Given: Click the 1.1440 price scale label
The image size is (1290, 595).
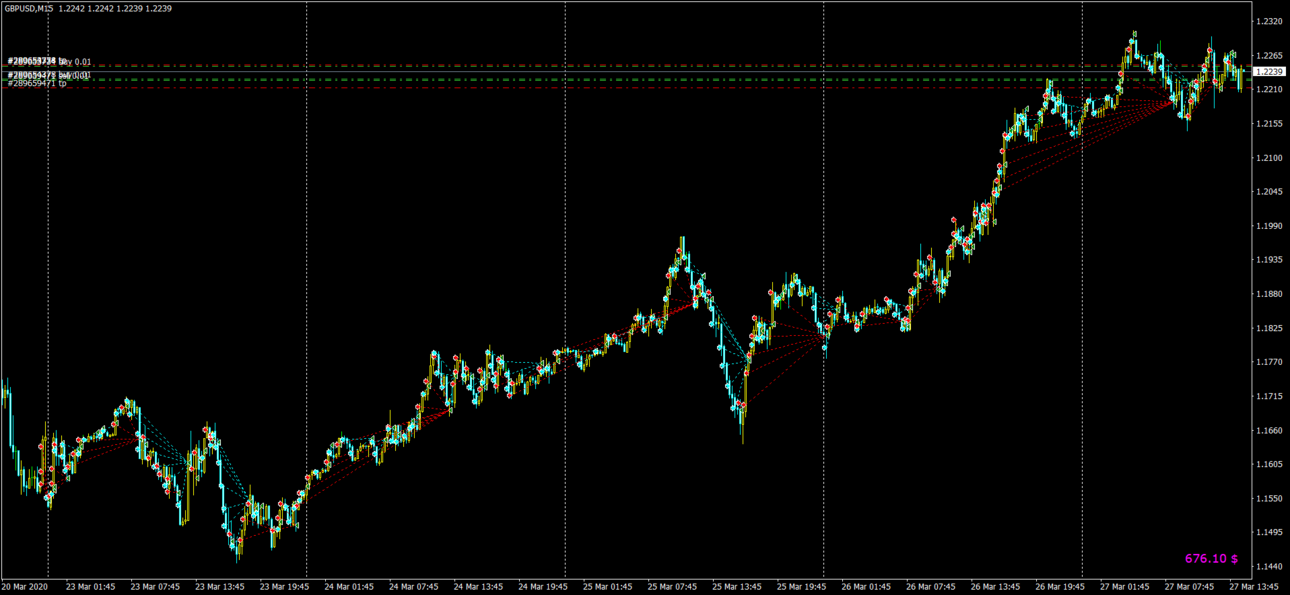Looking at the screenshot, I should click(x=1269, y=567).
